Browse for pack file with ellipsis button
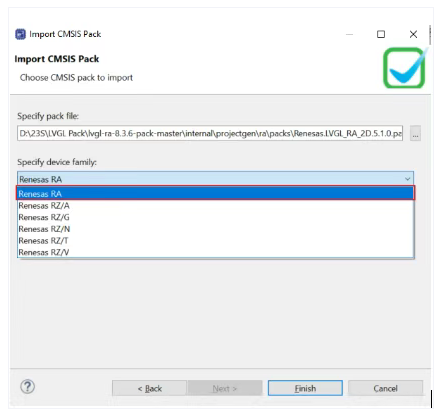Viewport: 436px width, 415px height. coord(415,134)
